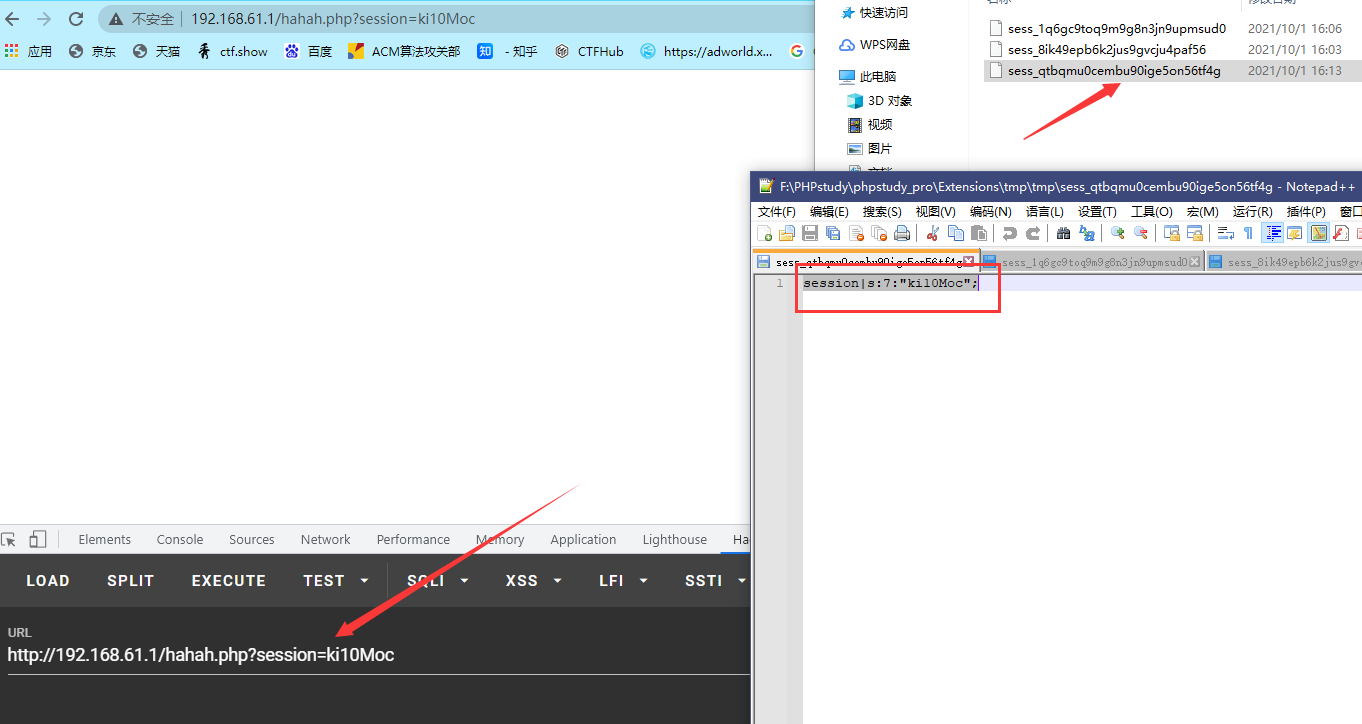Zoom out on Notepad++ editor text
Viewport: 1362px width, 724px height.
(1141, 233)
